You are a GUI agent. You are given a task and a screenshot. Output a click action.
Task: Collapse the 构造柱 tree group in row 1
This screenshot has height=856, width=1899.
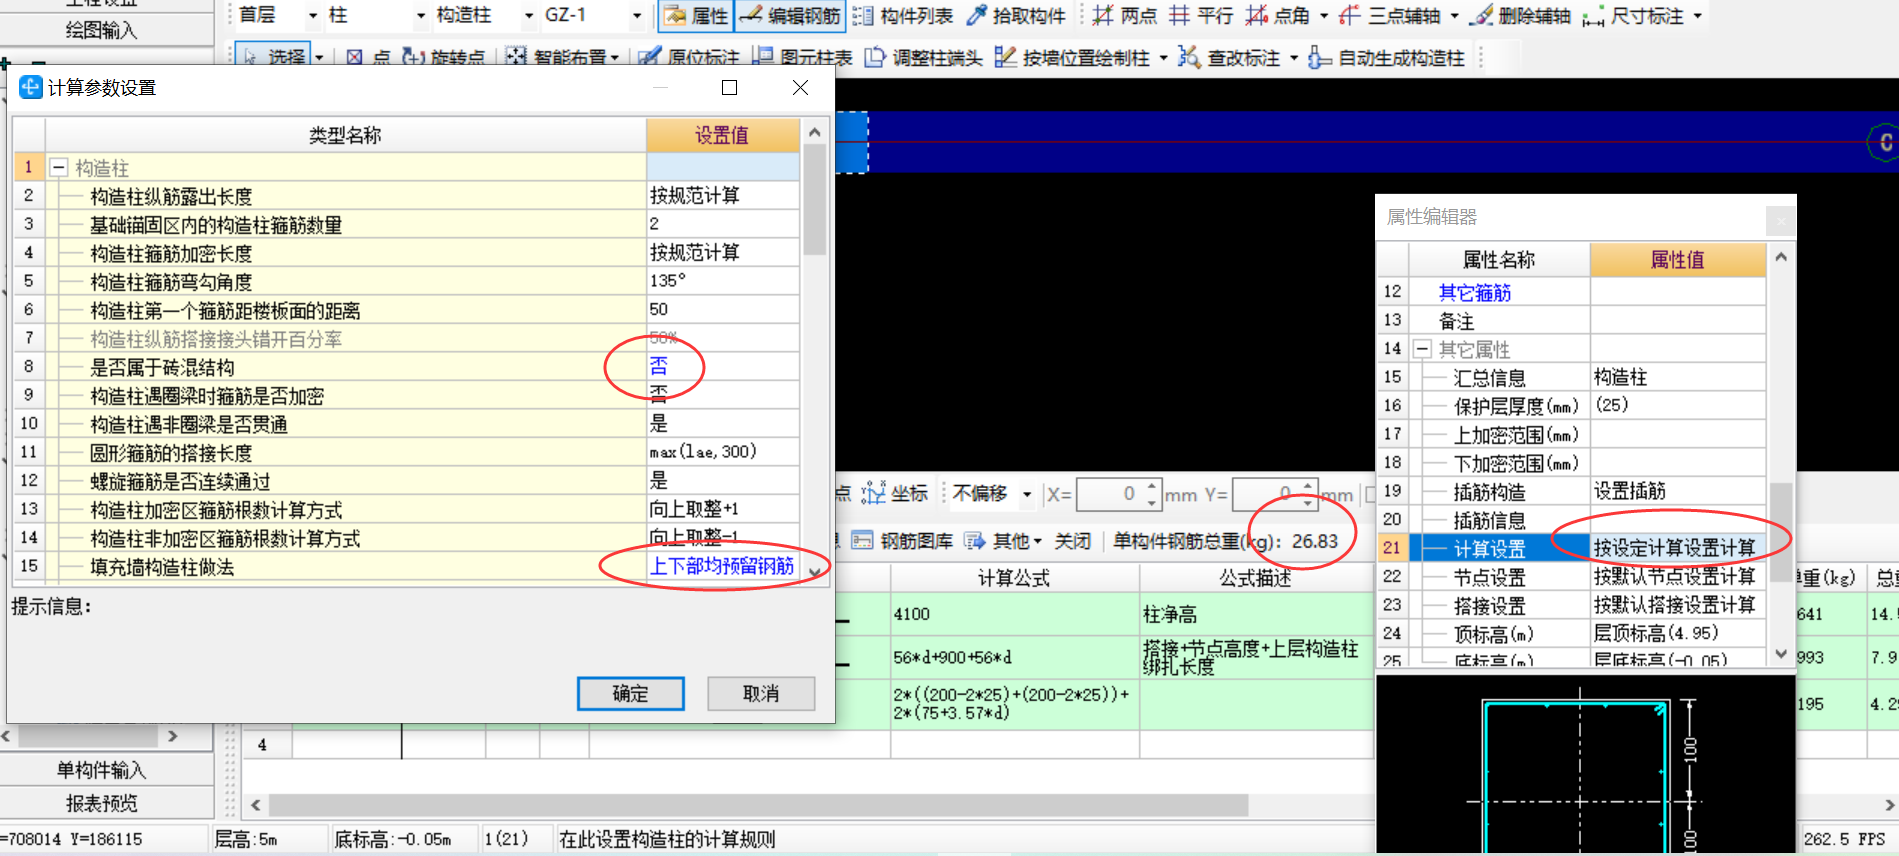click(x=58, y=167)
